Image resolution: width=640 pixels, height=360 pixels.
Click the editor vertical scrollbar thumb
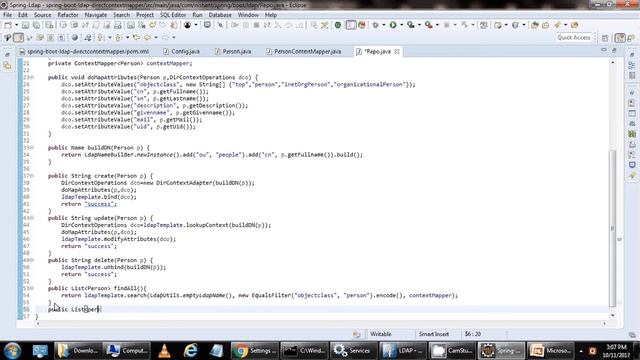pyautogui.click(x=612, y=229)
